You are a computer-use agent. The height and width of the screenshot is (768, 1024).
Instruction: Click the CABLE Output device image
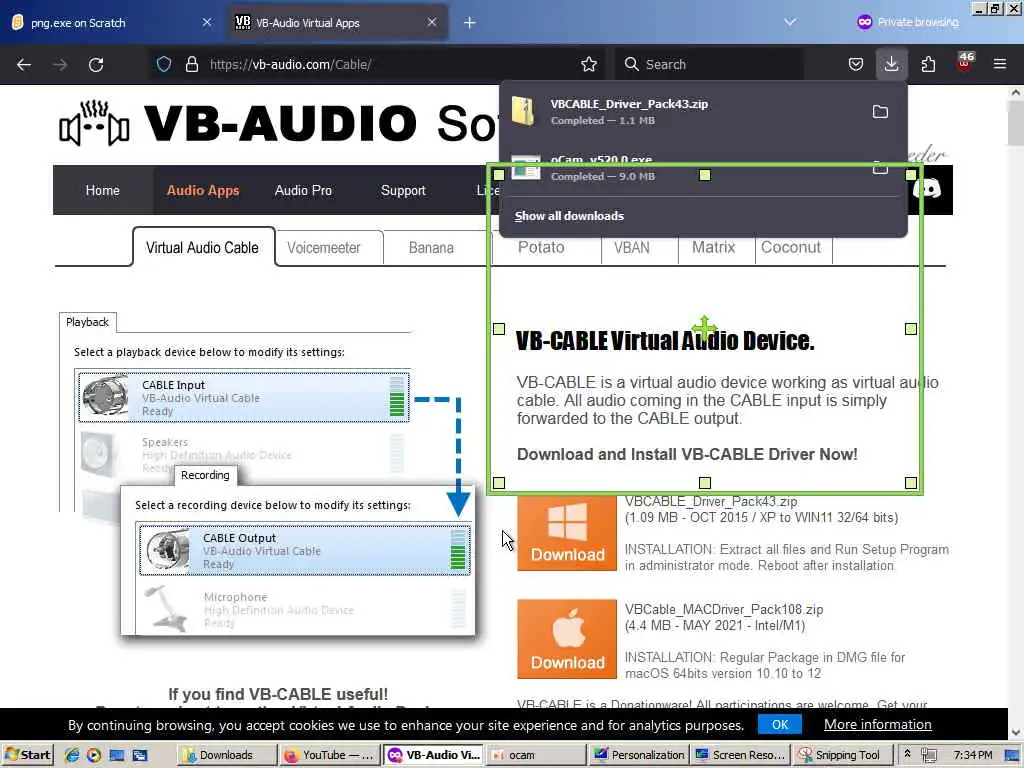click(167, 549)
